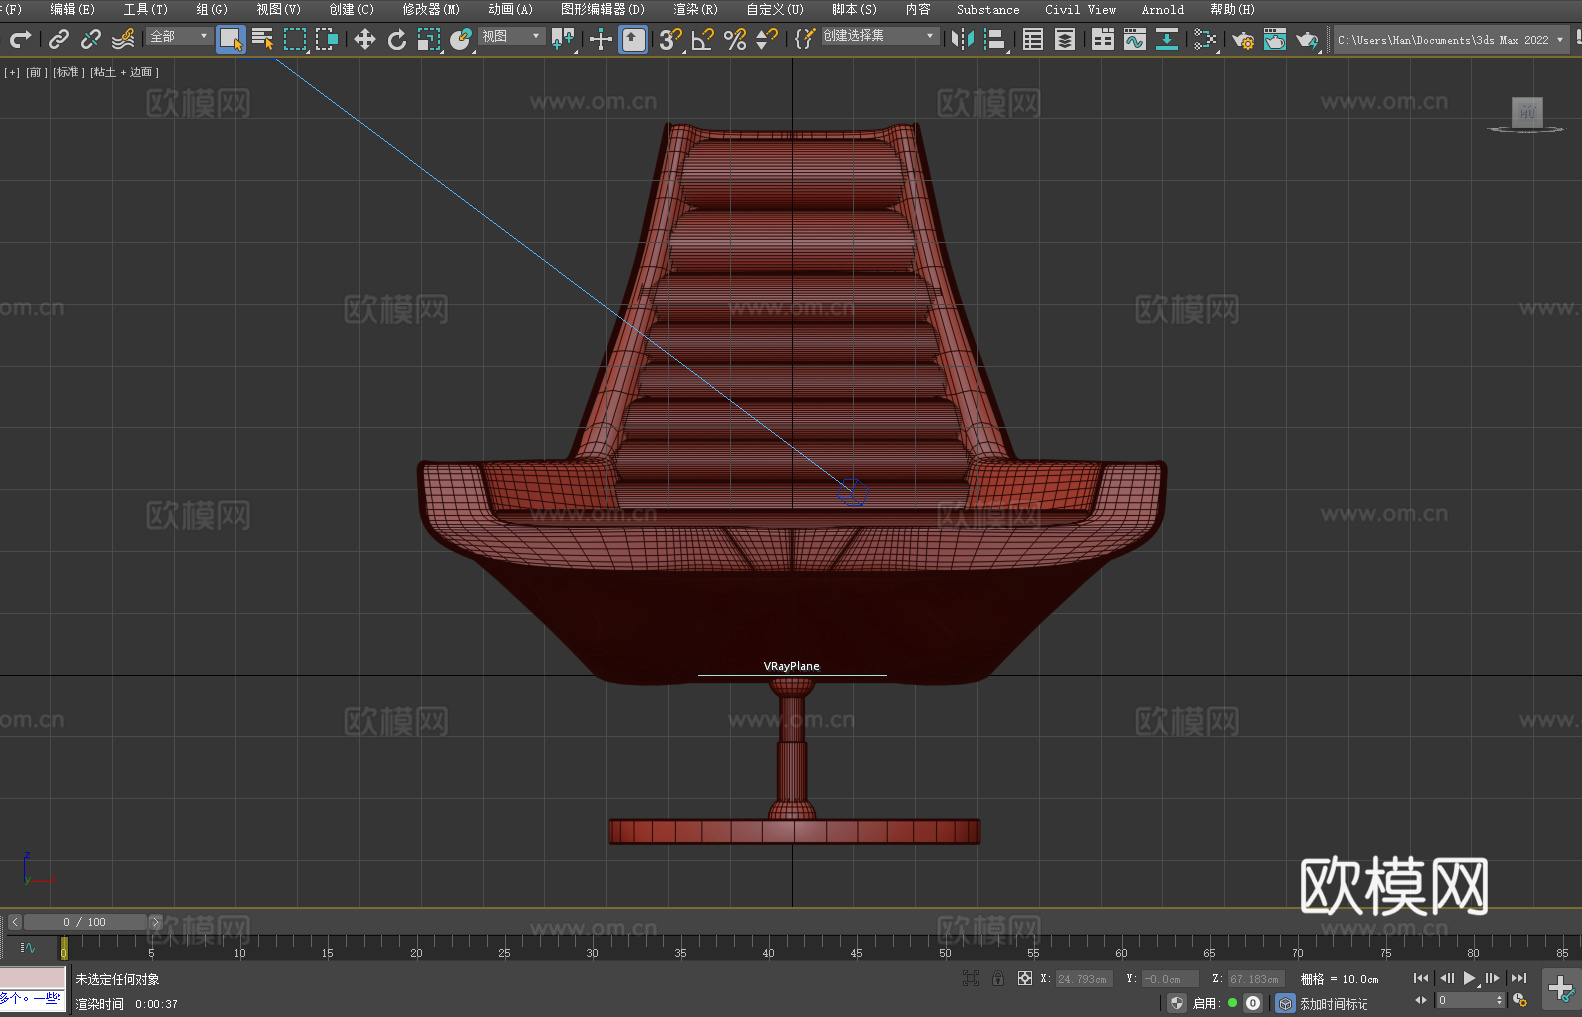This screenshot has height=1017, width=1582.
Task: Open the 帮助(H) menu
Action: click(1232, 9)
